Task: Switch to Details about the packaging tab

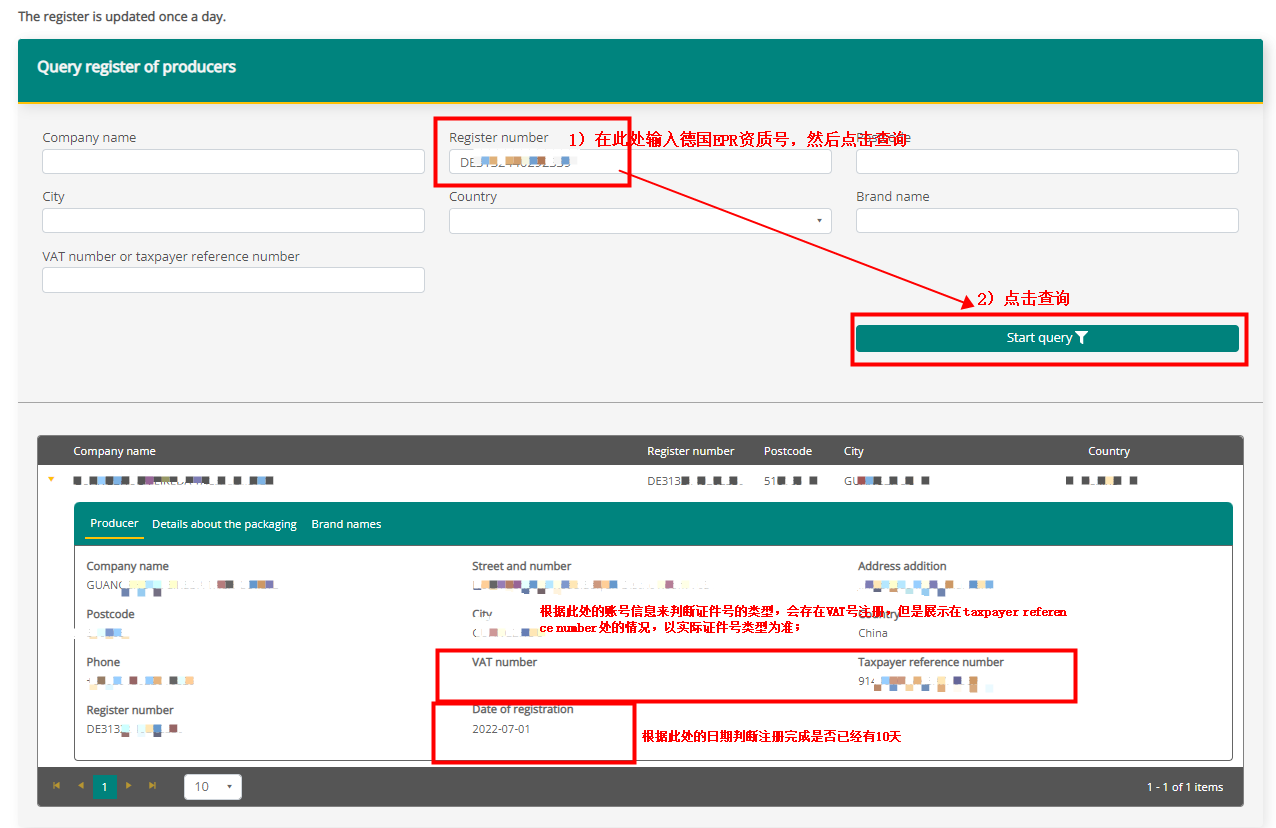Action: click(224, 524)
